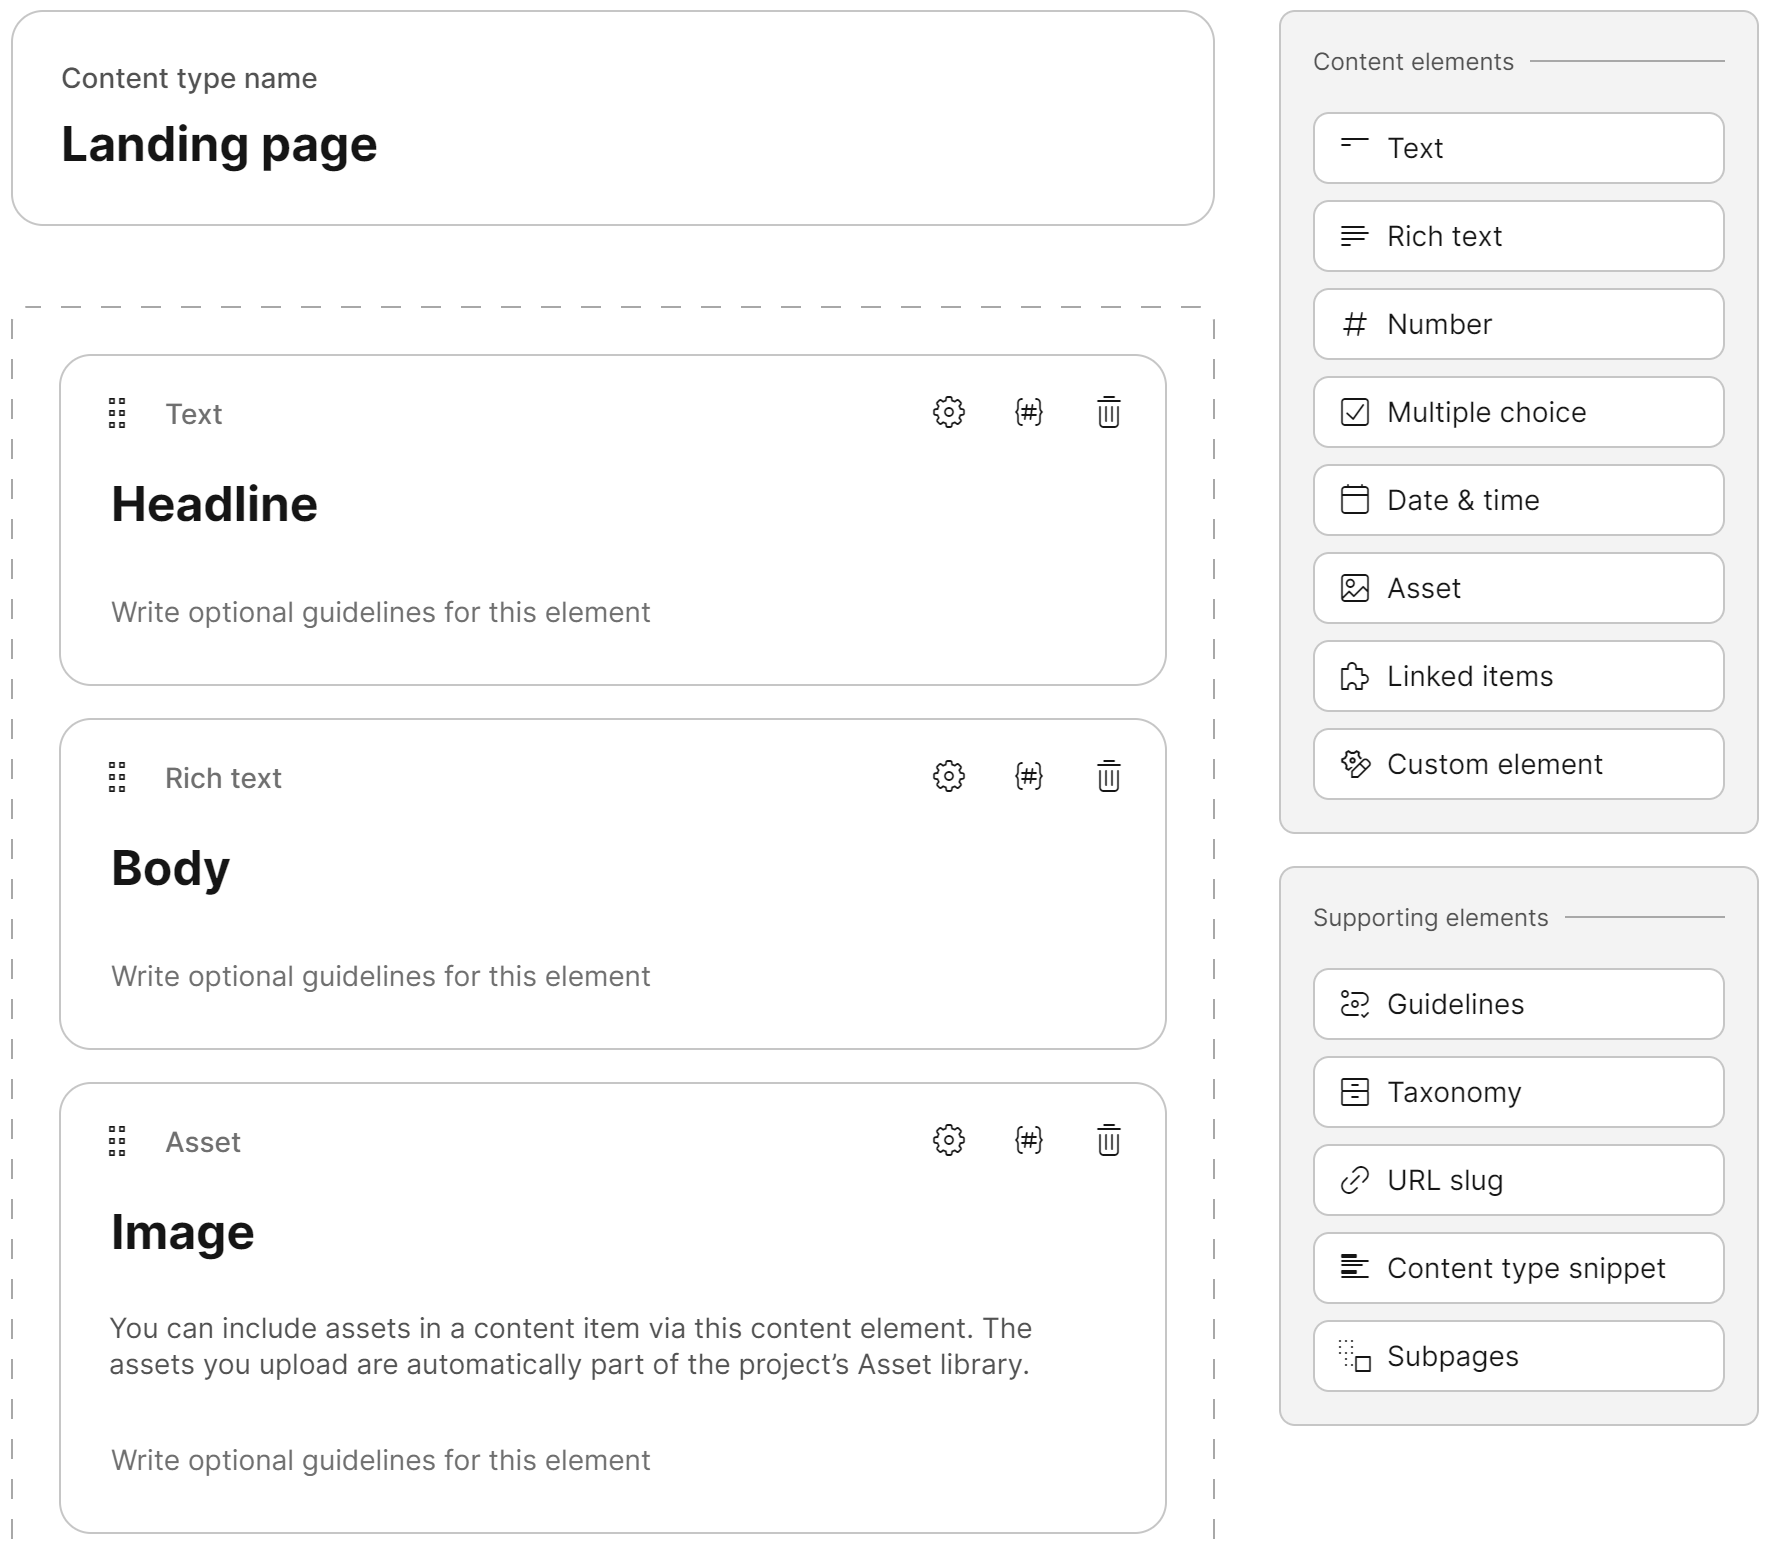This screenshot has width=1772, height=1554.
Task: Edit the Landing page content type name
Action: [x=220, y=145]
